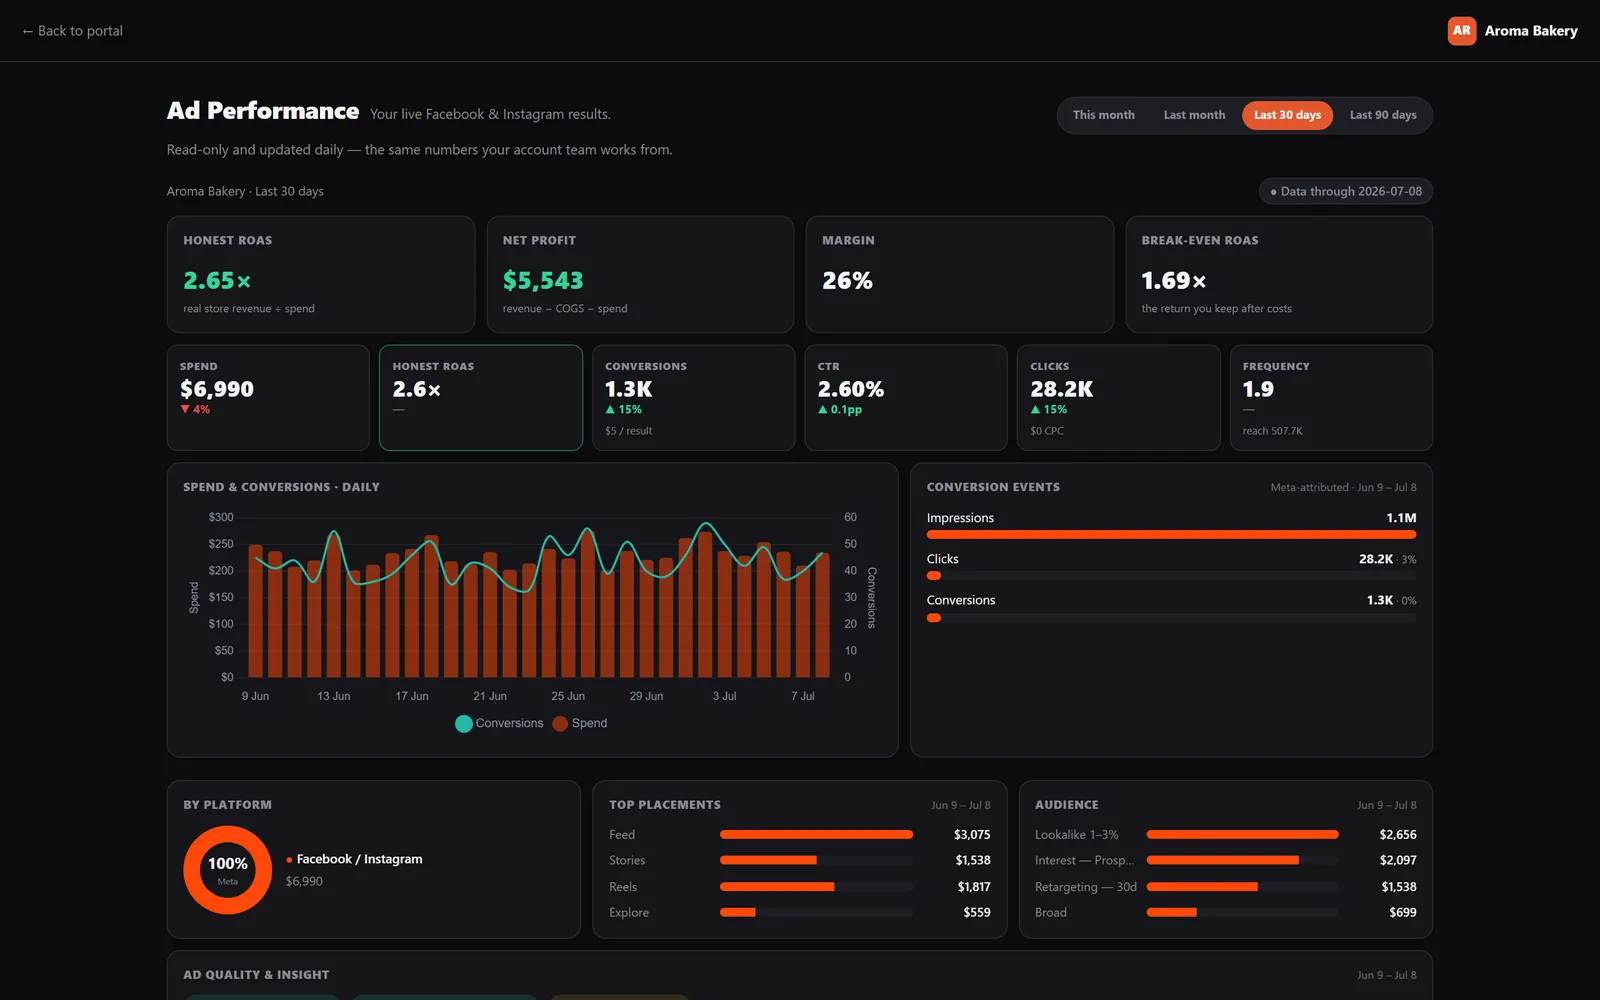The height and width of the screenshot is (1000, 1600).
Task: Select the Conversions 1.3K metric tile
Action: (693, 398)
